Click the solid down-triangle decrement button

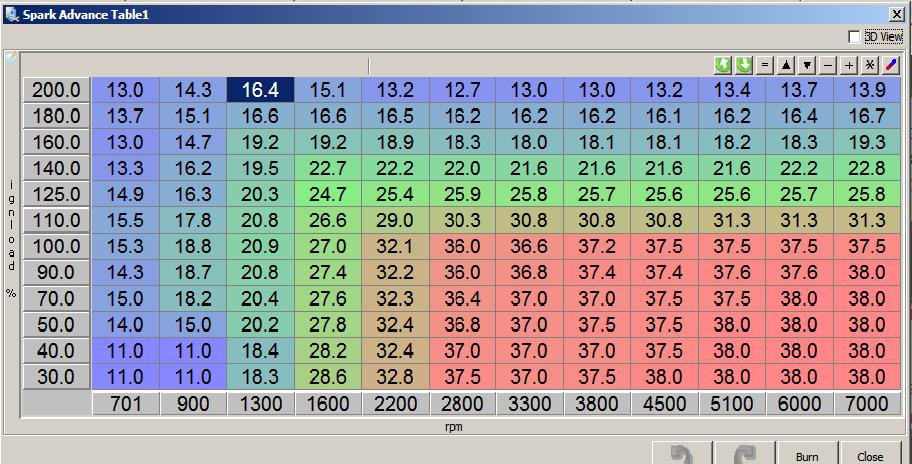click(807, 65)
